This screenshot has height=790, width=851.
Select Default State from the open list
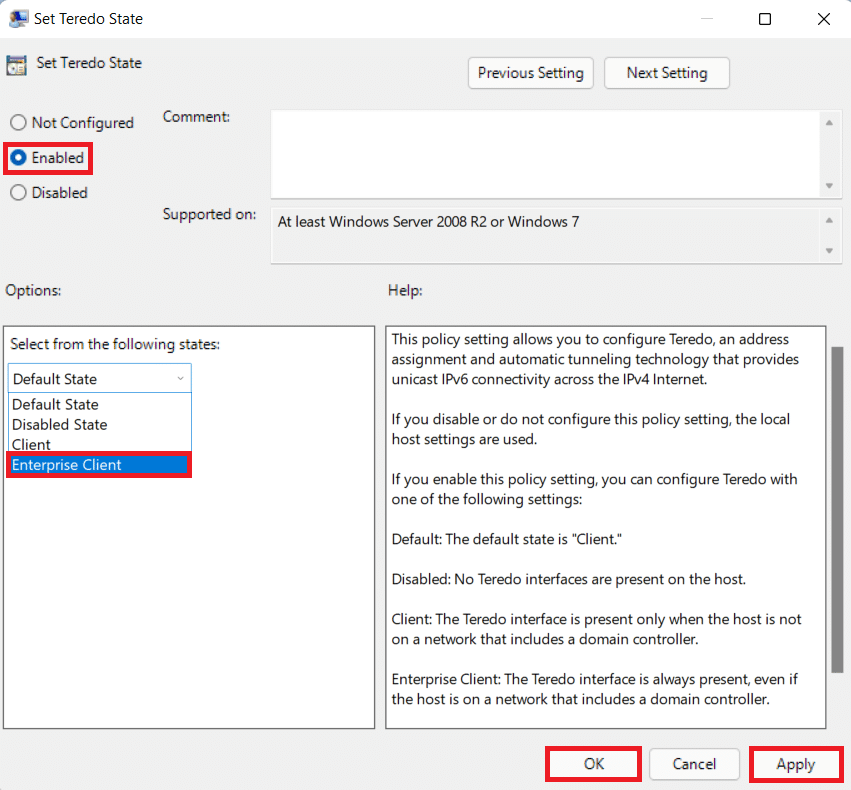click(x=56, y=405)
